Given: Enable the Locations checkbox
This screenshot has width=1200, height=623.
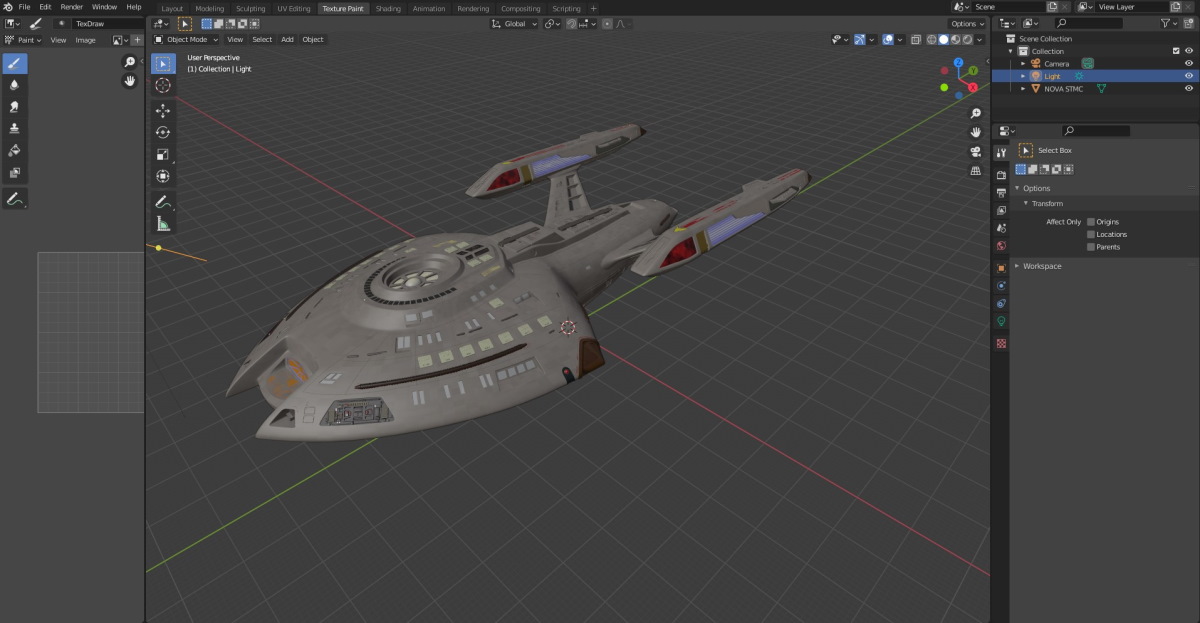Looking at the screenshot, I should tap(1091, 234).
